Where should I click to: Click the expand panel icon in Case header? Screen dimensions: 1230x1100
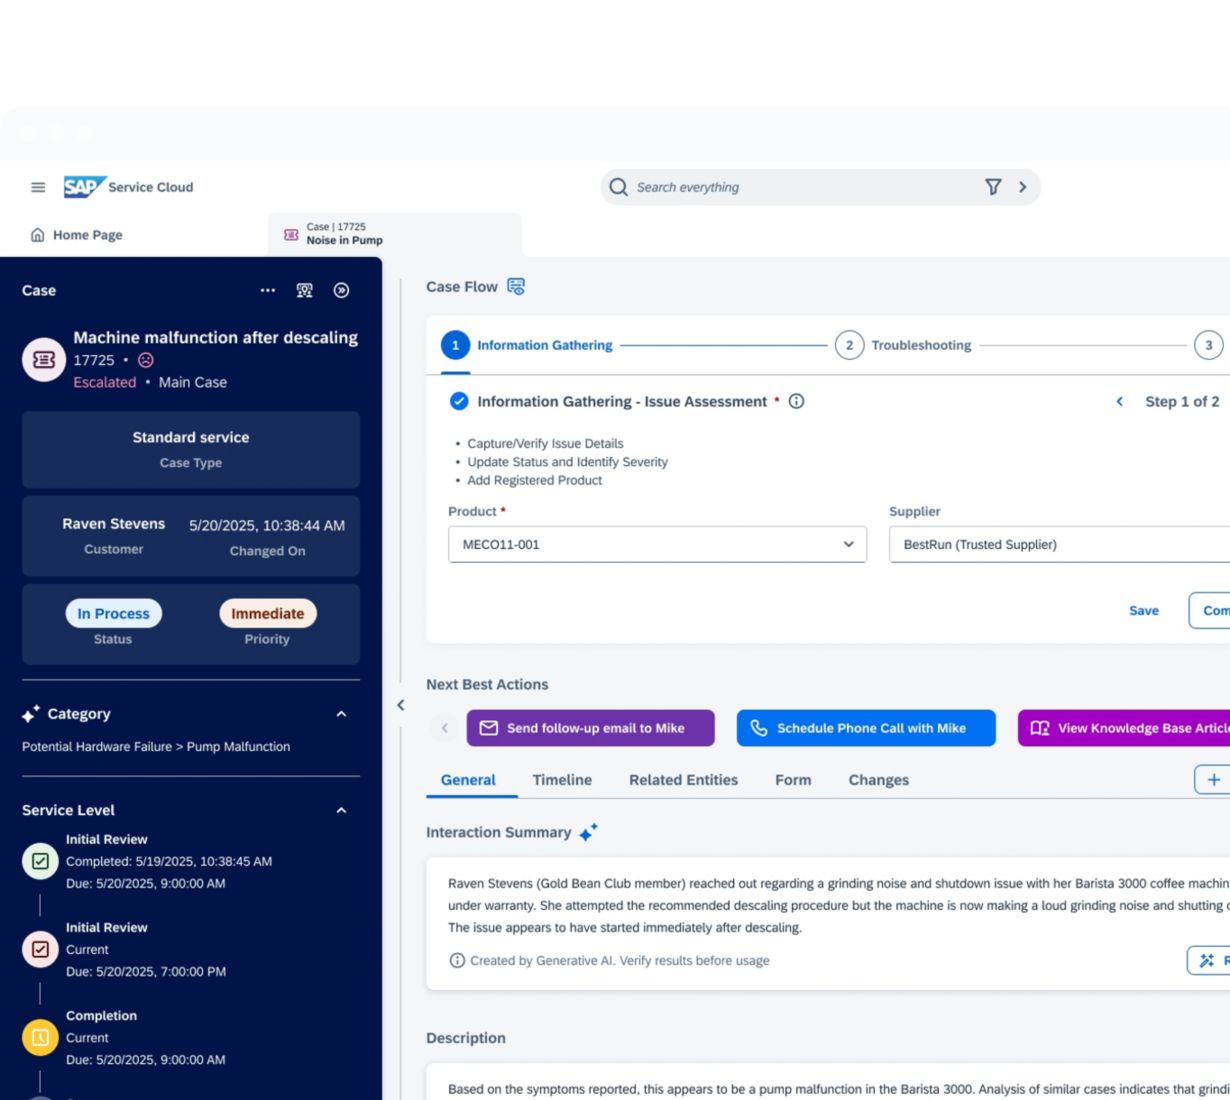(x=341, y=291)
